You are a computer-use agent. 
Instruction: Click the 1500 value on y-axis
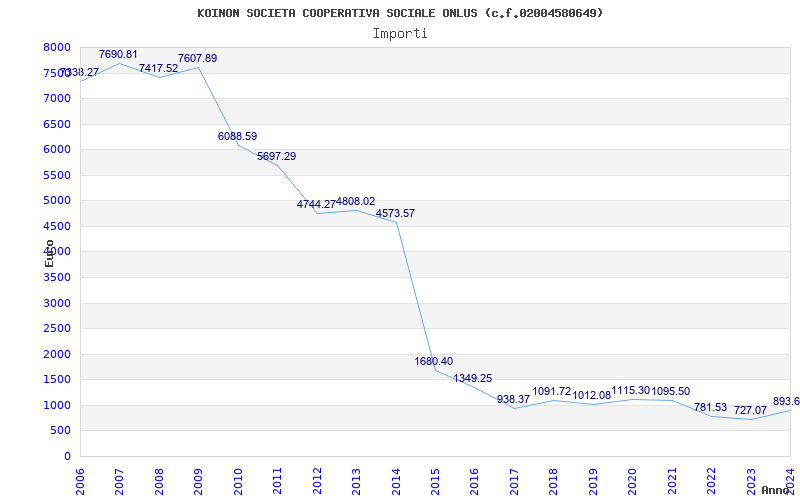click(57, 380)
